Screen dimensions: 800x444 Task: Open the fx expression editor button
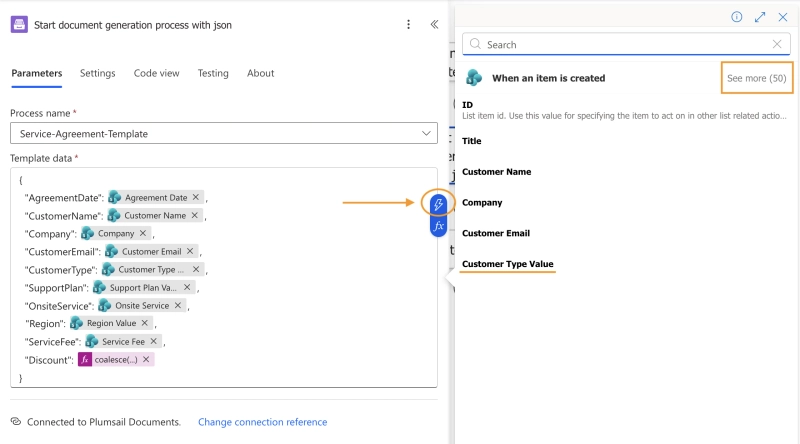coord(438,226)
